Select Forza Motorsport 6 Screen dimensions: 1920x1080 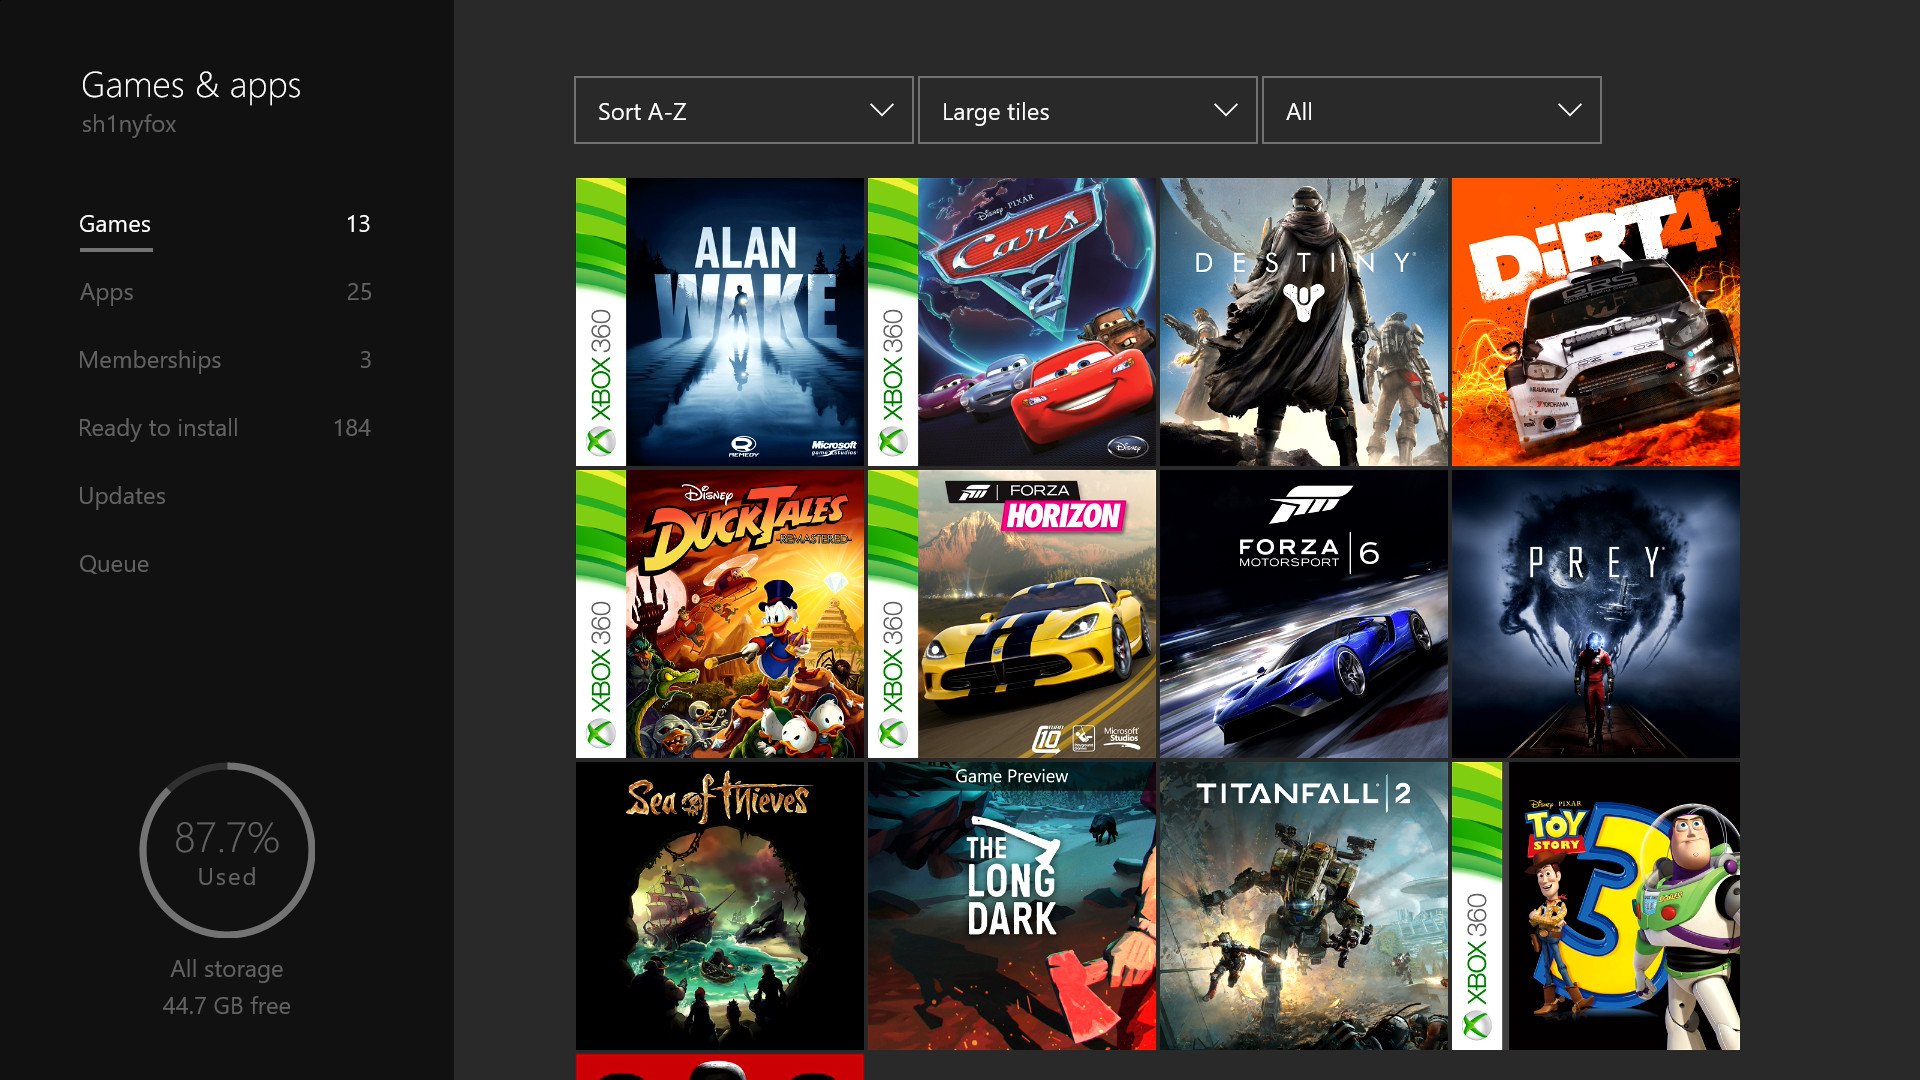1302,613
